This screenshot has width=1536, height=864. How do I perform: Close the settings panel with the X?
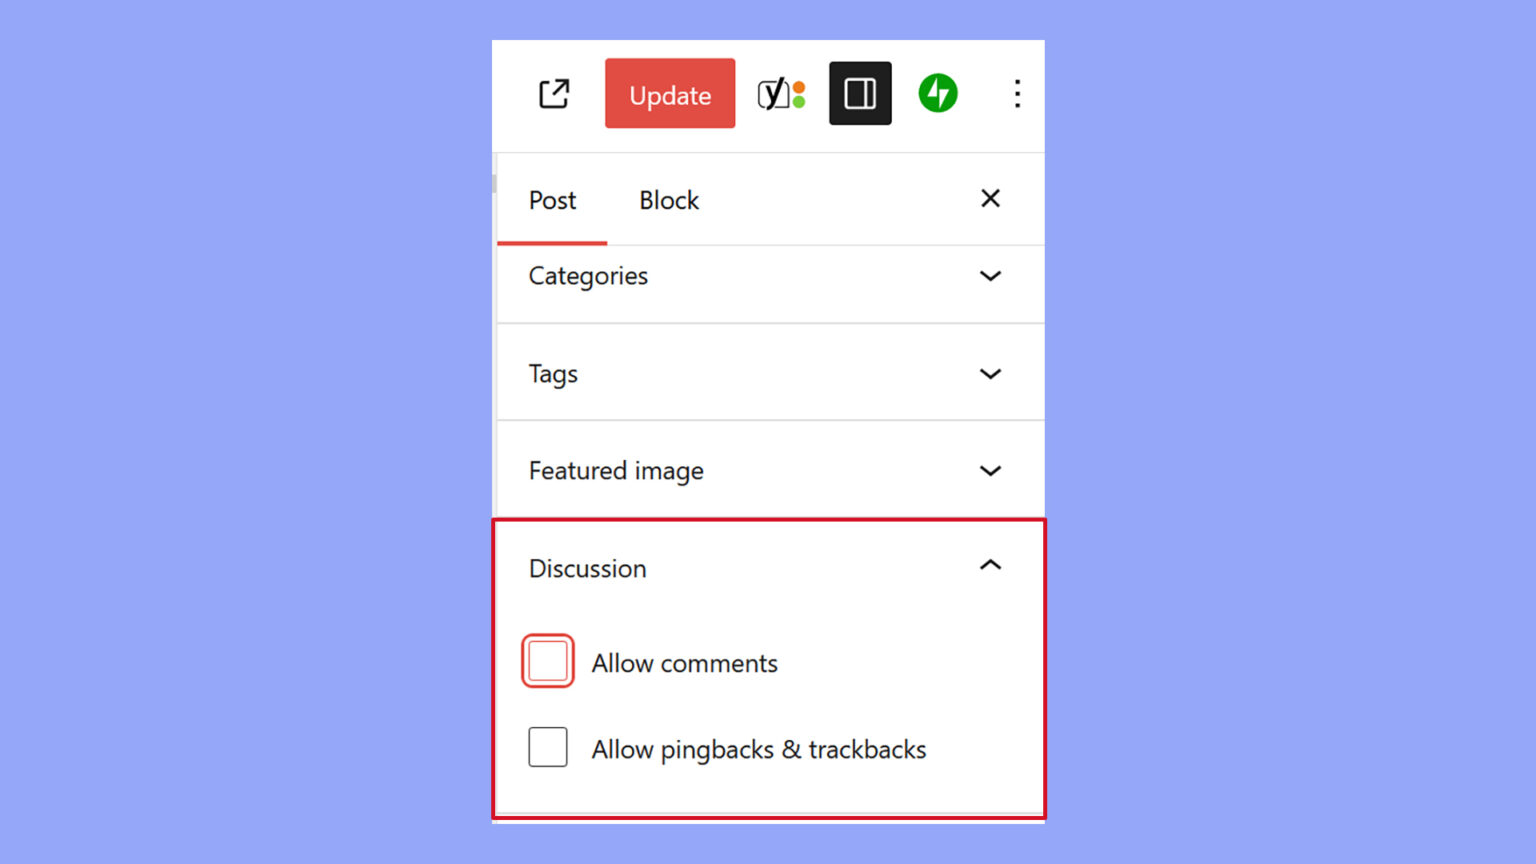click(990, 199)
